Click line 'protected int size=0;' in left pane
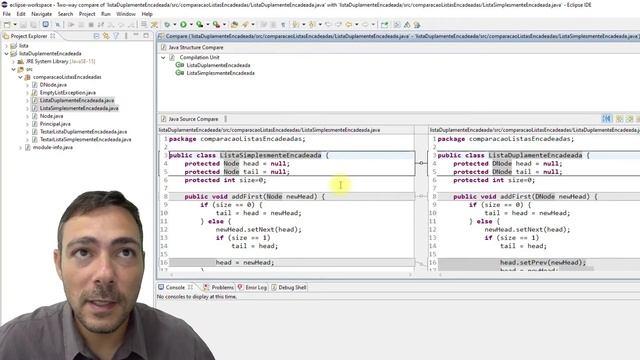The height and width of the screenshot is (360, 640). coord(225,180)
